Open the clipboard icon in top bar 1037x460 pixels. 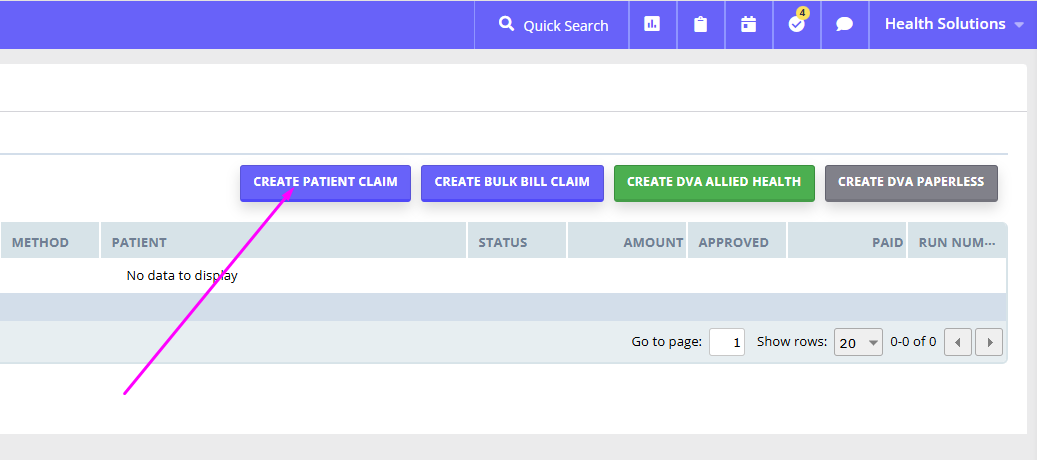click(700, 24)
